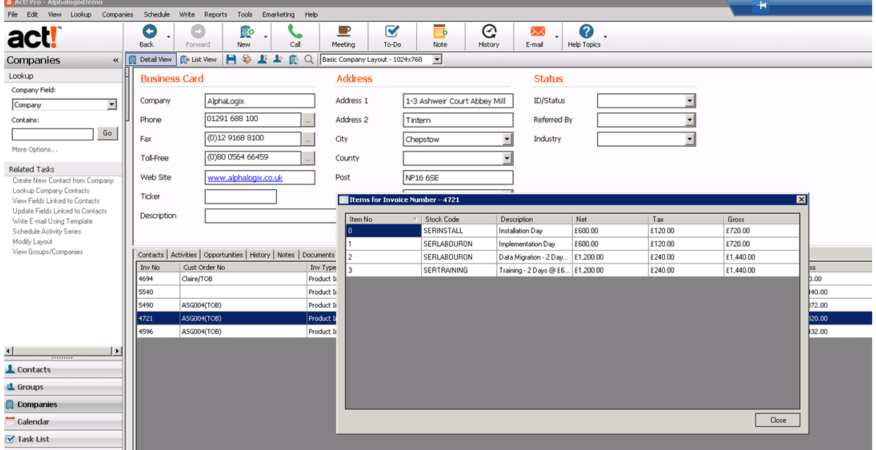The height and width of the screenshot is (450, 876).
Task: Switch to List View
Action: 198,59
